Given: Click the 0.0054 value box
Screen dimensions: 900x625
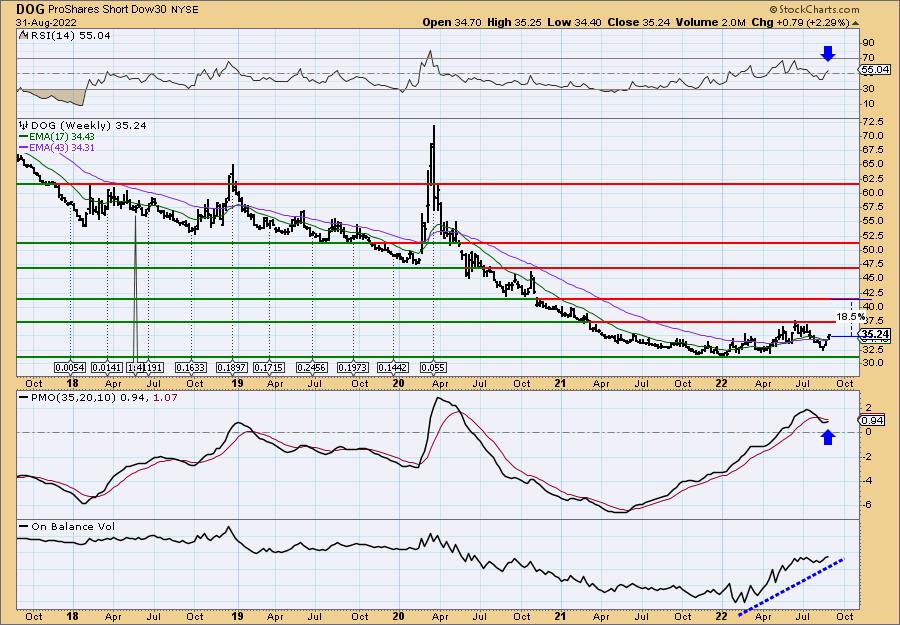Looking at the screenshot, I should 71,367.
